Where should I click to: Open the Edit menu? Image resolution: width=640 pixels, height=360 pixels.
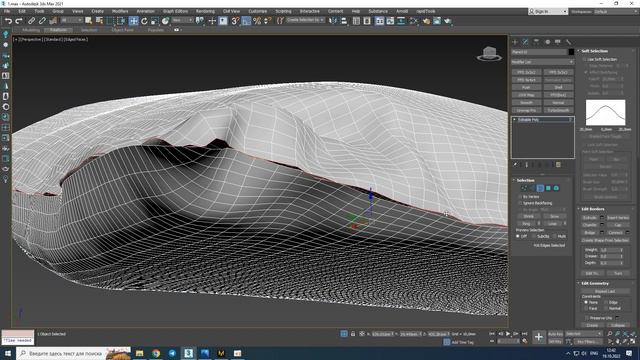point(22,11)
